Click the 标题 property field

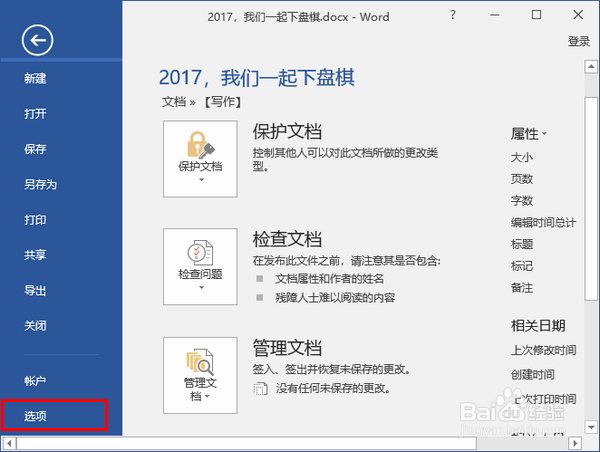point(522,244)
